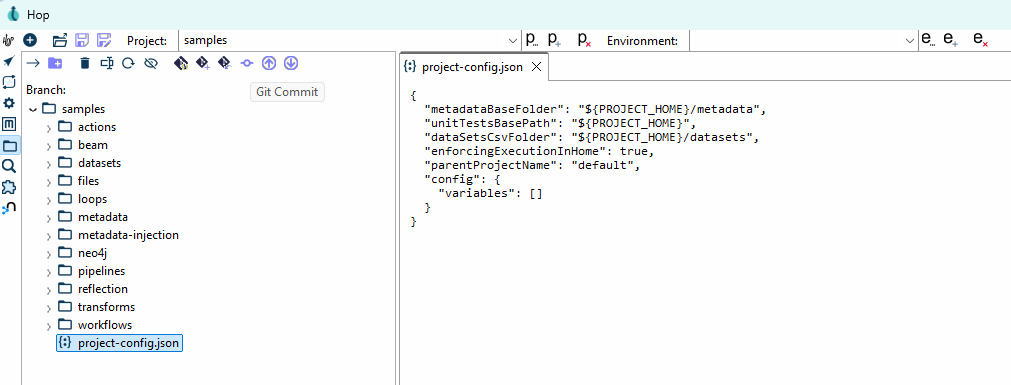
Task: Click the Open file icon in main toolbar
Action: (x=60, y=40)
